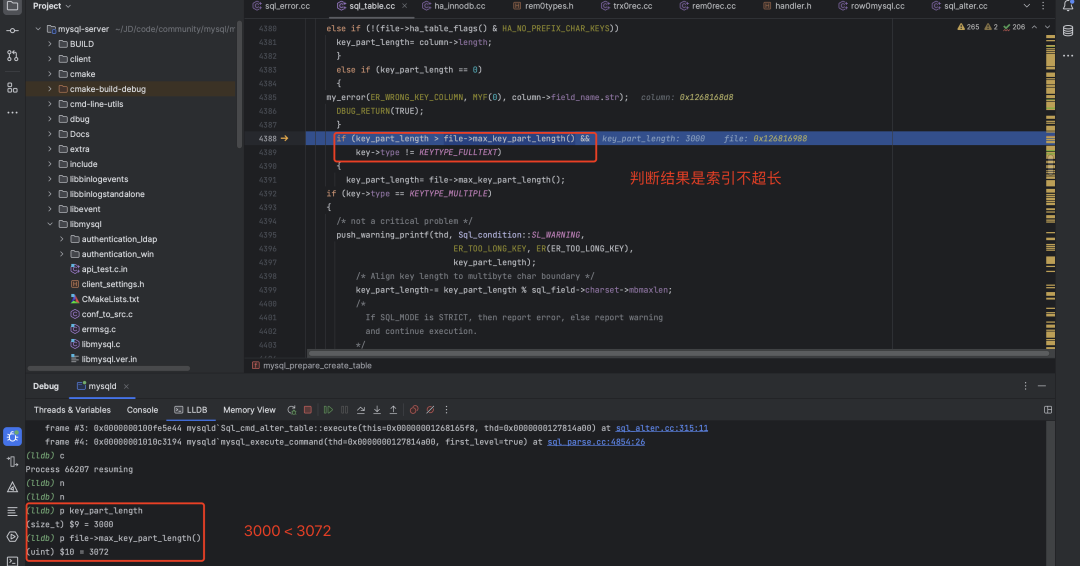The width and height of the screenshot is (1080, 566).
Task: Open the Commit tool window icon
Action: pos(12,31)
